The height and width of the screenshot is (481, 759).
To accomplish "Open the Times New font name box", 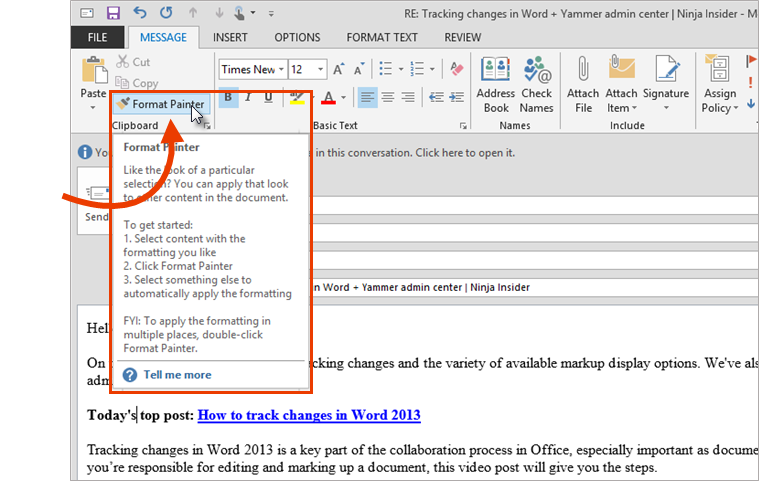I will [x=253, y=70].
